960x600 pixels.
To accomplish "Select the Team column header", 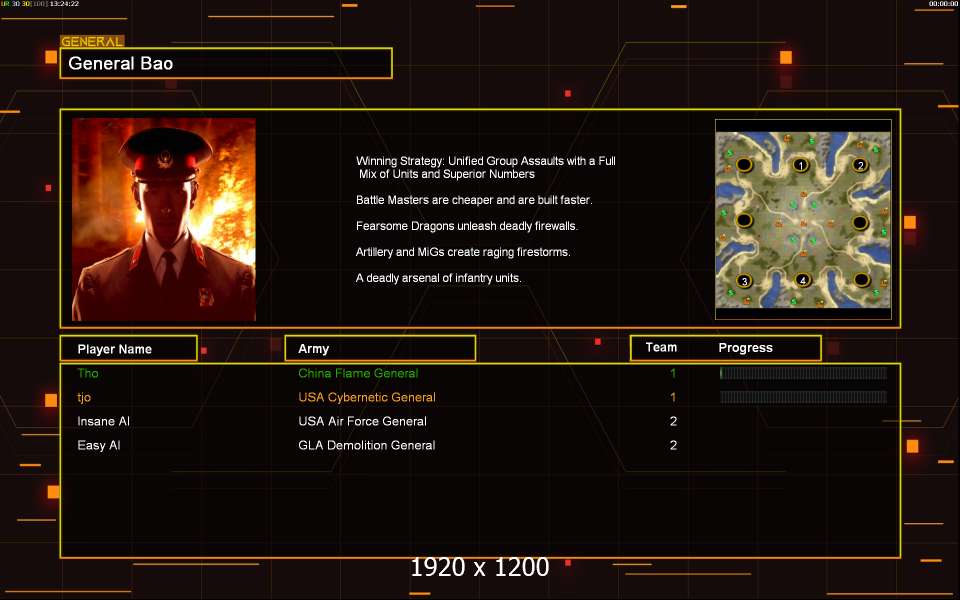I will click(x=661, y=347).
